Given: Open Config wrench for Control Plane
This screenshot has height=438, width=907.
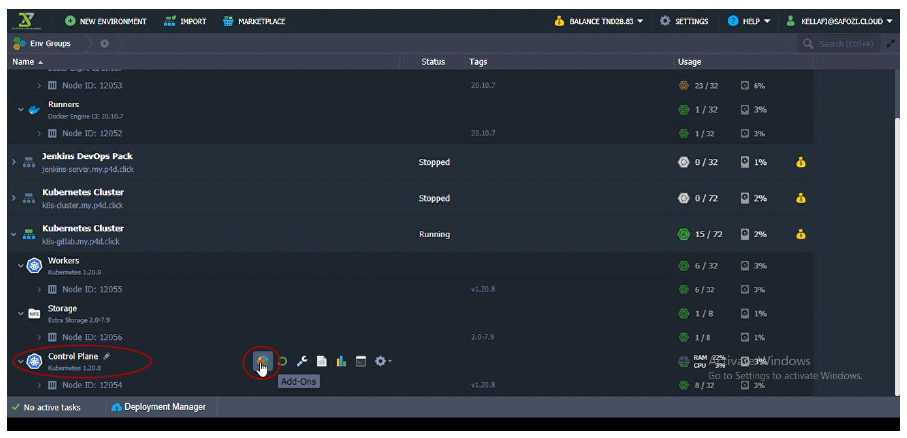Looking at the screenshot, I should click(302, 362).
